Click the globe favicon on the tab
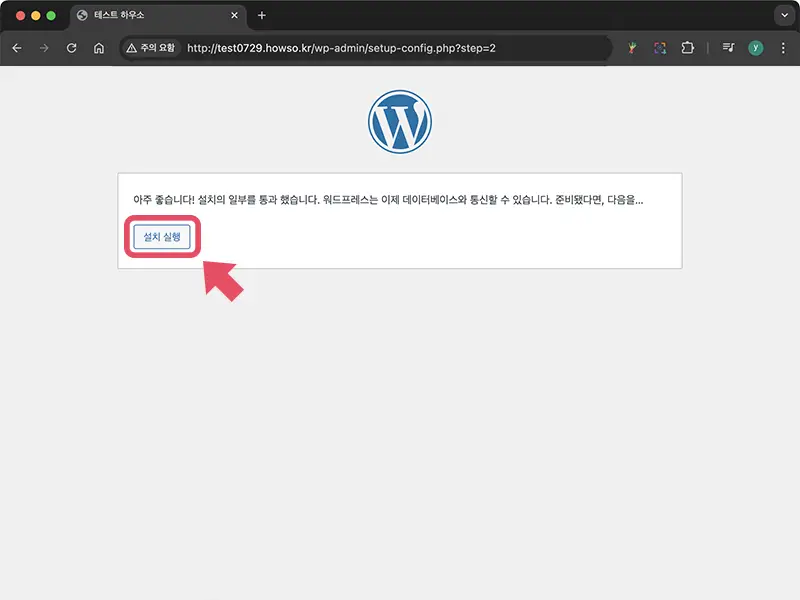This screenshot has width=800, height=600. (82, 15)
